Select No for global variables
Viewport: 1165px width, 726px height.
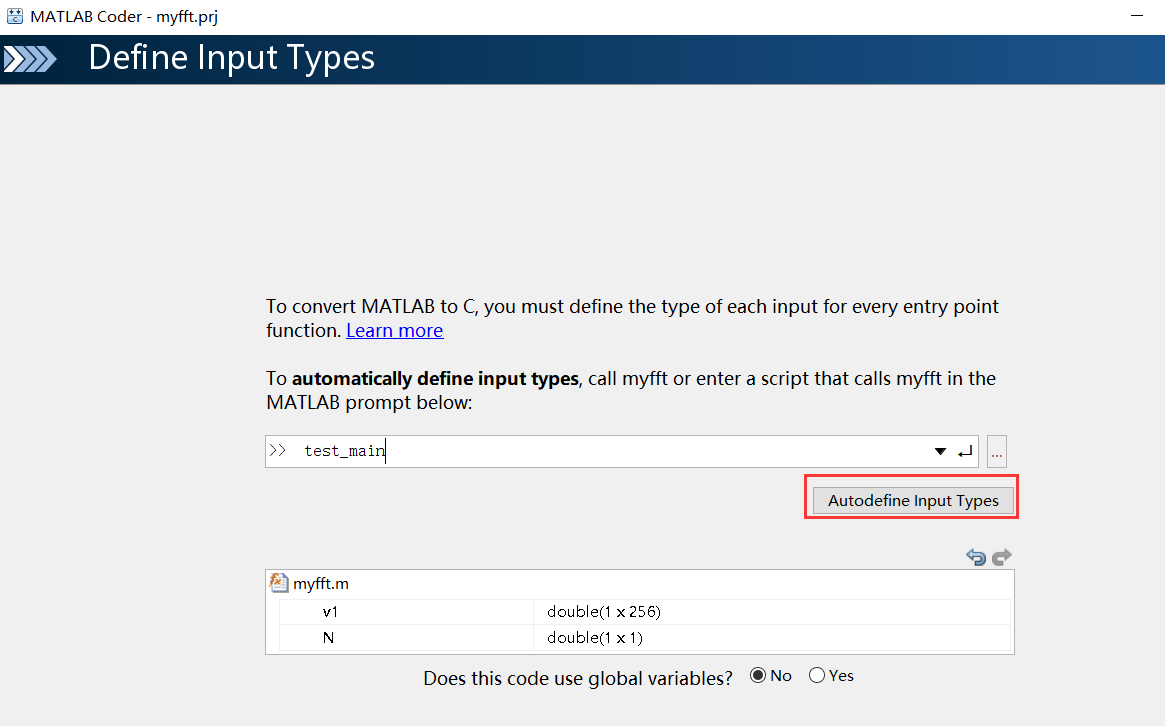tap(758, 676)
